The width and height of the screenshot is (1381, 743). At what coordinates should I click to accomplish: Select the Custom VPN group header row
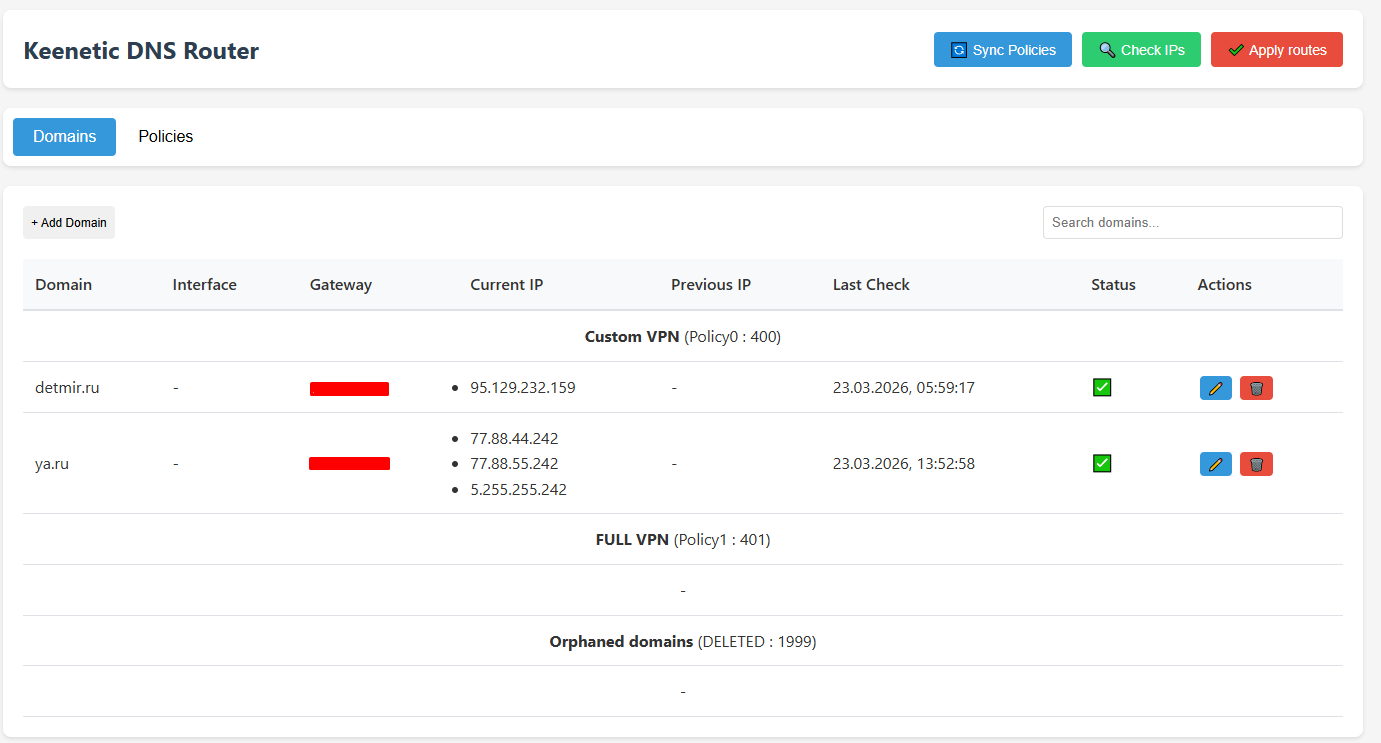tap(682, 337)
